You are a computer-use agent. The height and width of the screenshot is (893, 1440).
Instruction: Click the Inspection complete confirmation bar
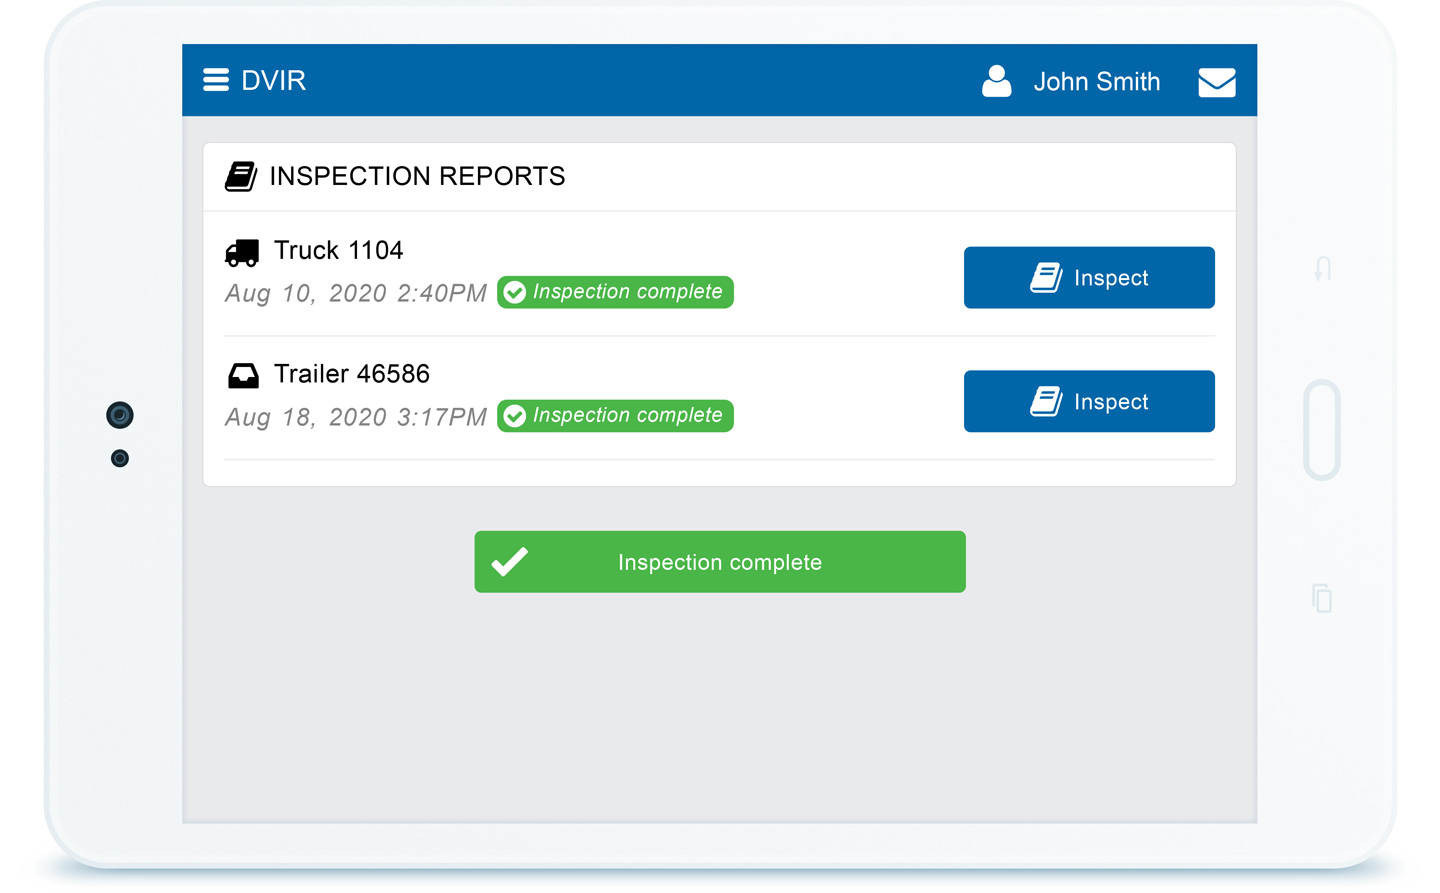[x=719, y=561]
